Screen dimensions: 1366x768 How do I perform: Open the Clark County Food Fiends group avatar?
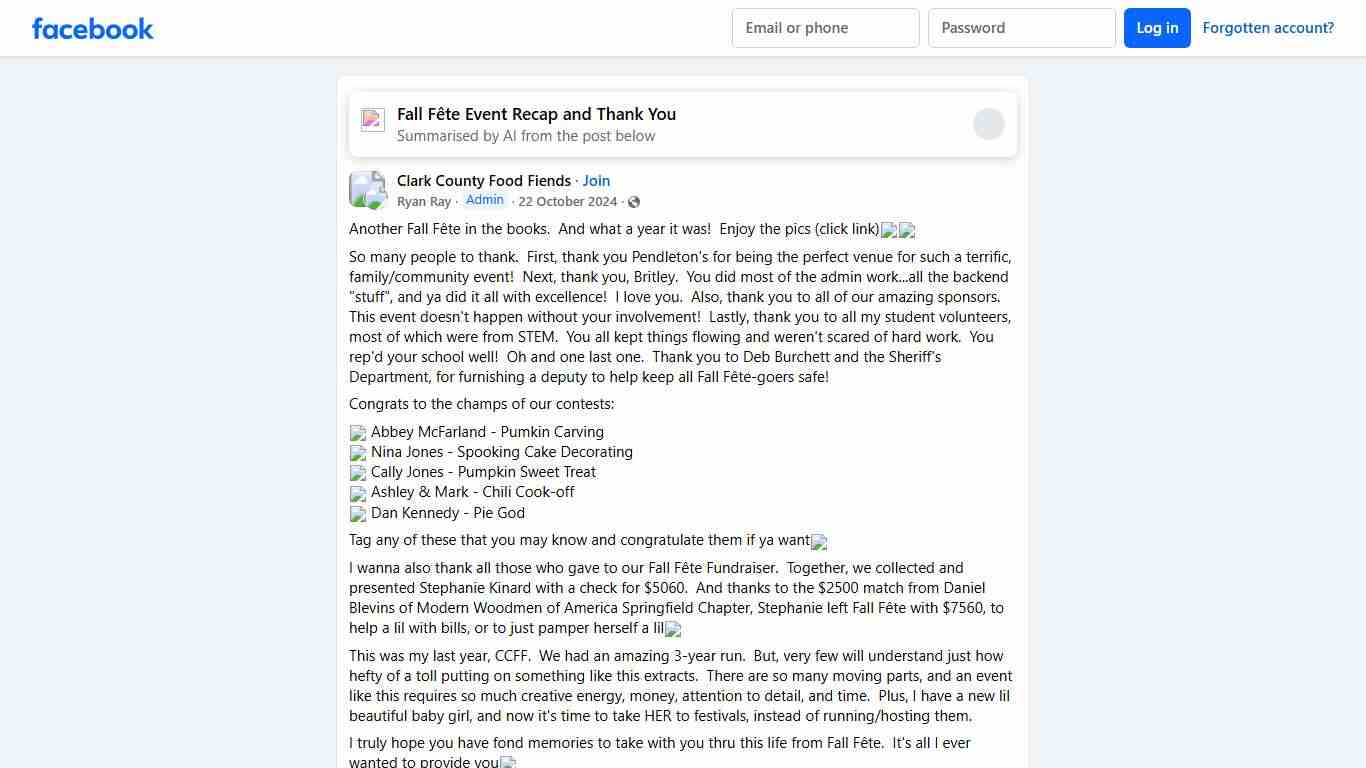coord(368,190)
